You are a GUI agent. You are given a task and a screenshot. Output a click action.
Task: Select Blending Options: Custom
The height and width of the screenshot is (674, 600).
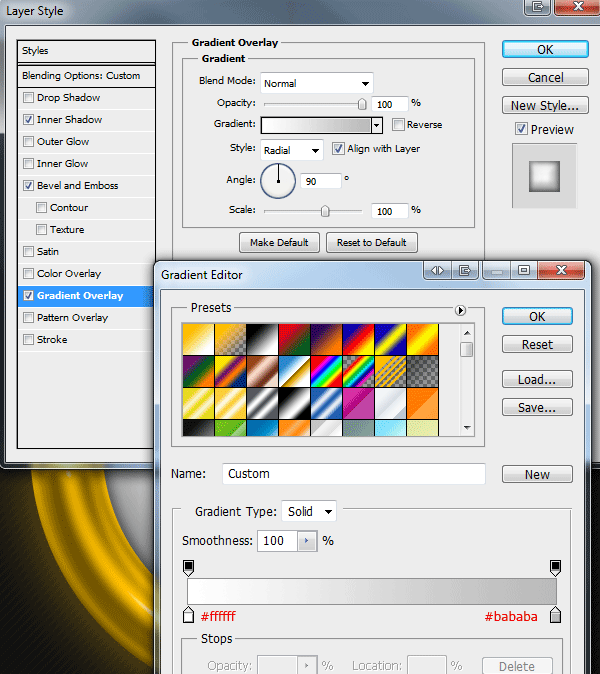86,76
